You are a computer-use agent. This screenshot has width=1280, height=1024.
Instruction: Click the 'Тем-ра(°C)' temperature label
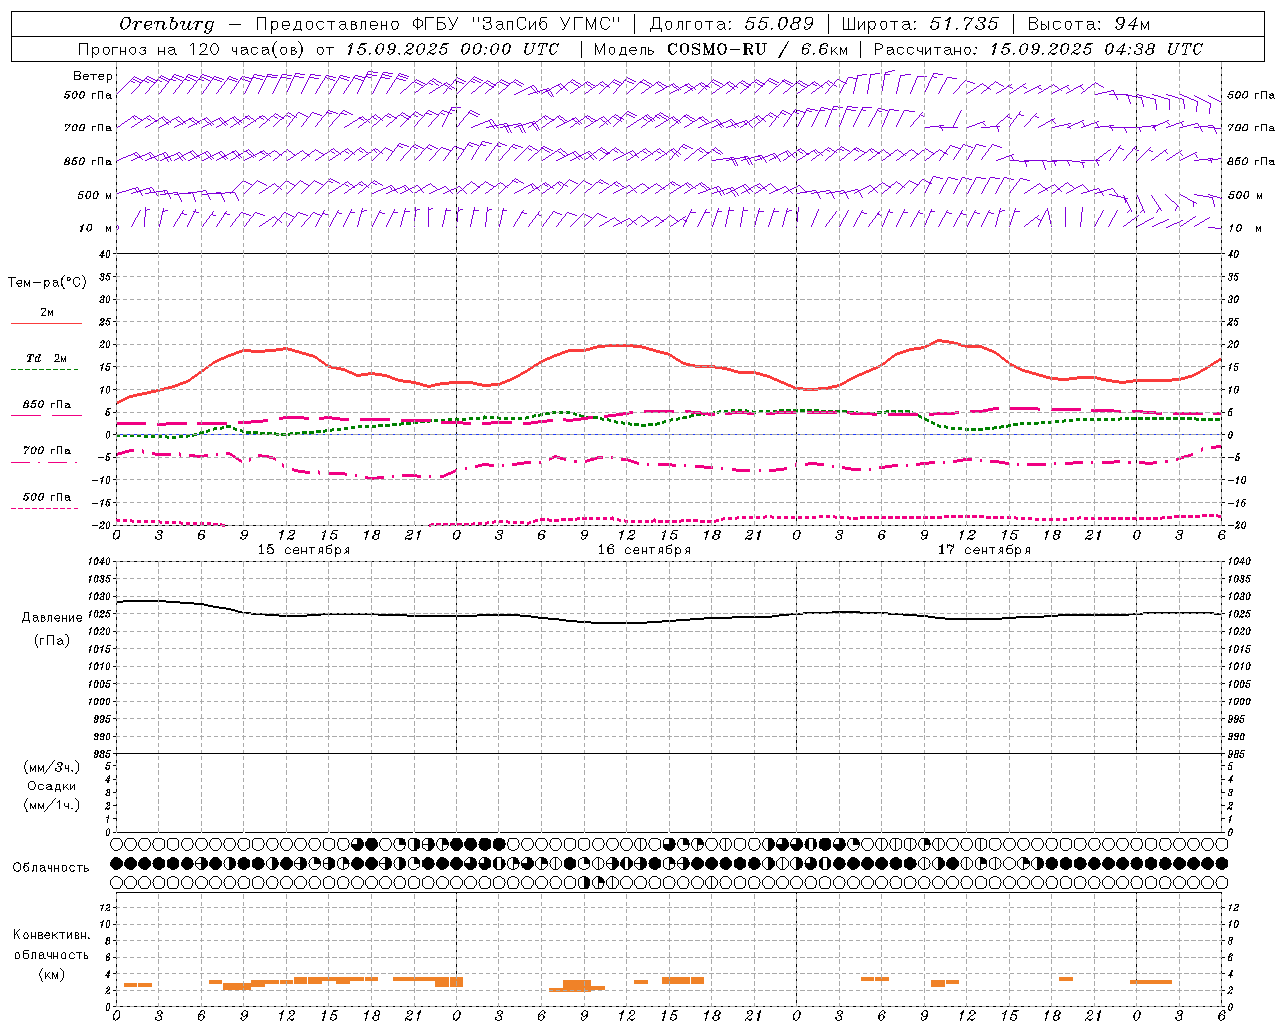pyautogui.click(x=47, y=283)
